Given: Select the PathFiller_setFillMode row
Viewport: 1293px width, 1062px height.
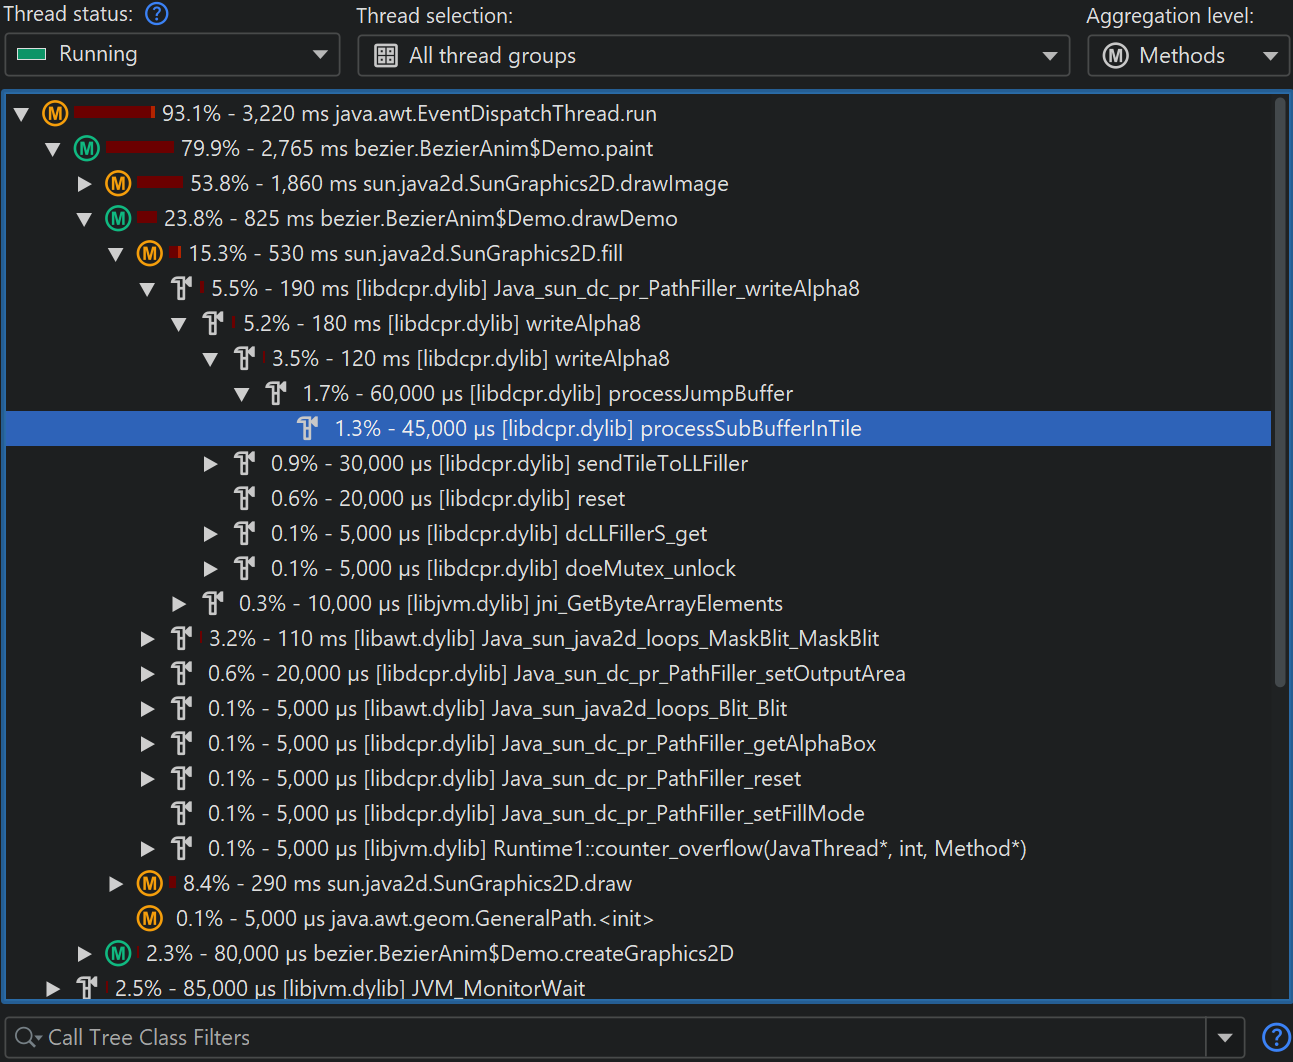Looking at the screenshot, I should [x=535, y=814].
